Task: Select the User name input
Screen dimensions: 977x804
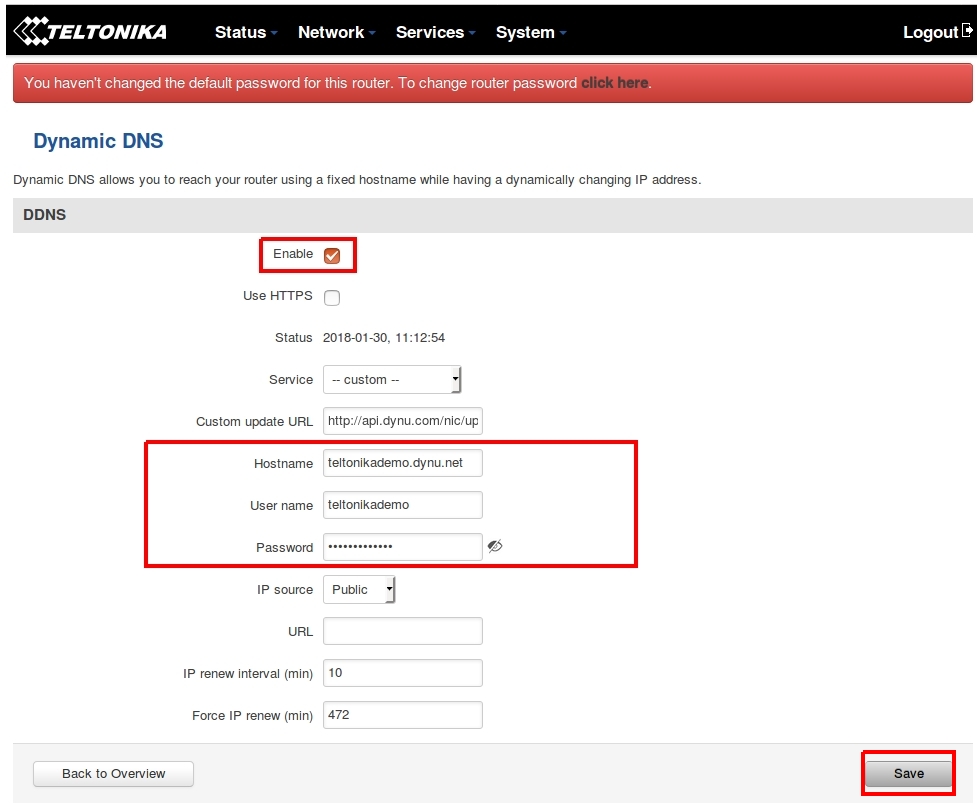Action: tap(402, 505)
